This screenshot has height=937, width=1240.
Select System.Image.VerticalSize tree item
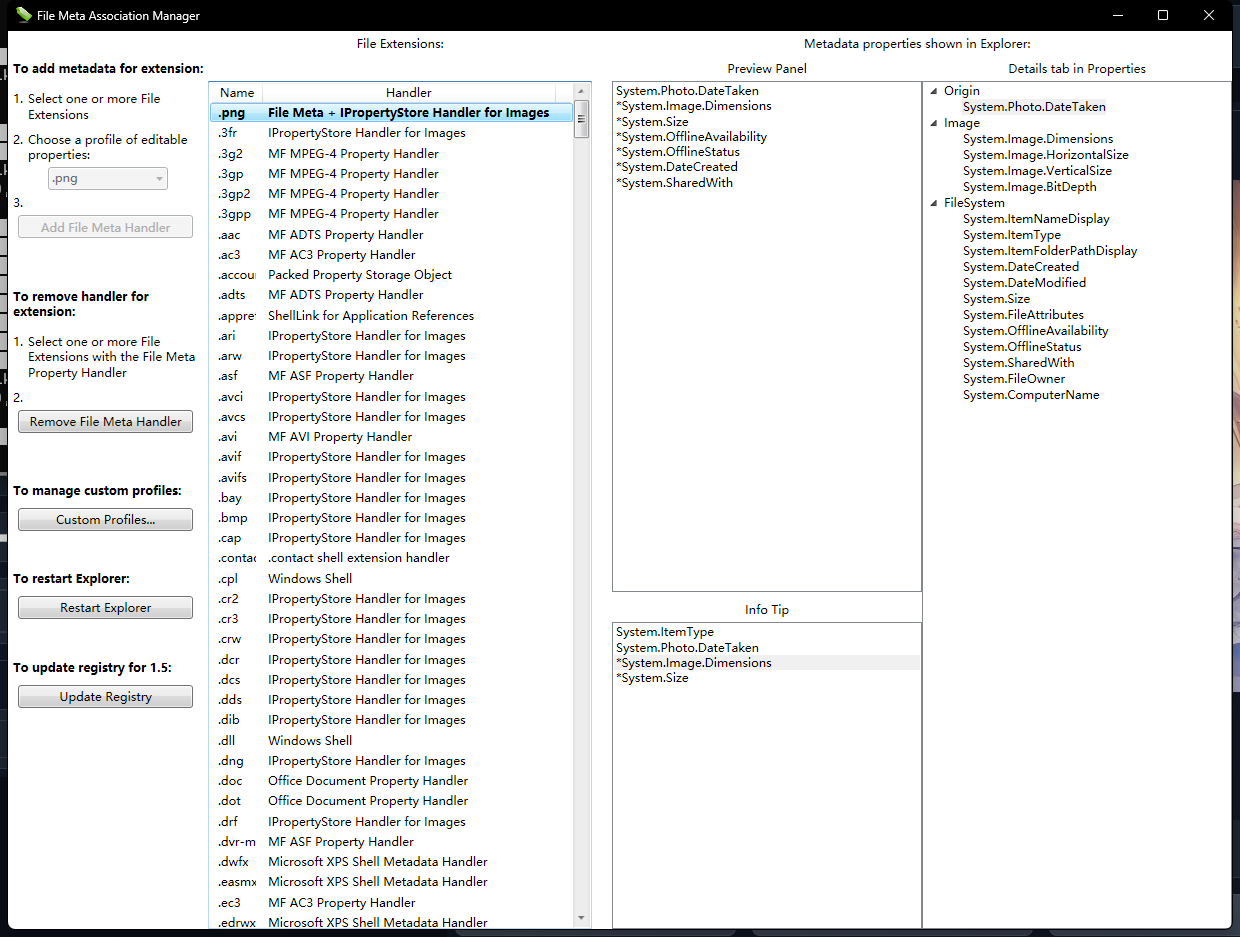tap(1037, 171)
